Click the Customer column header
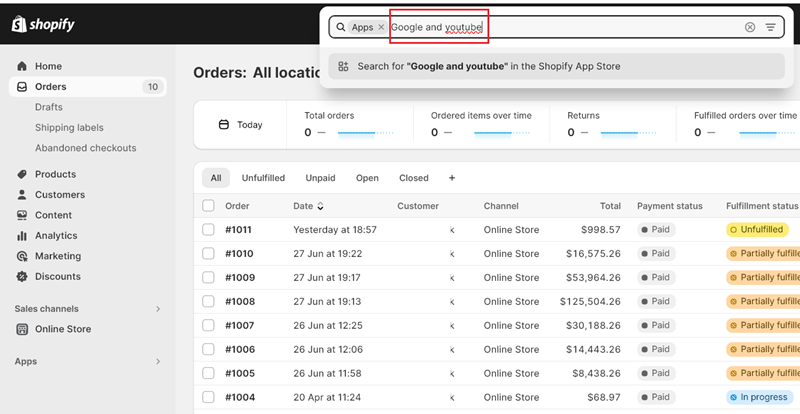The image size is (800, 414). click(x=418, y=206)
